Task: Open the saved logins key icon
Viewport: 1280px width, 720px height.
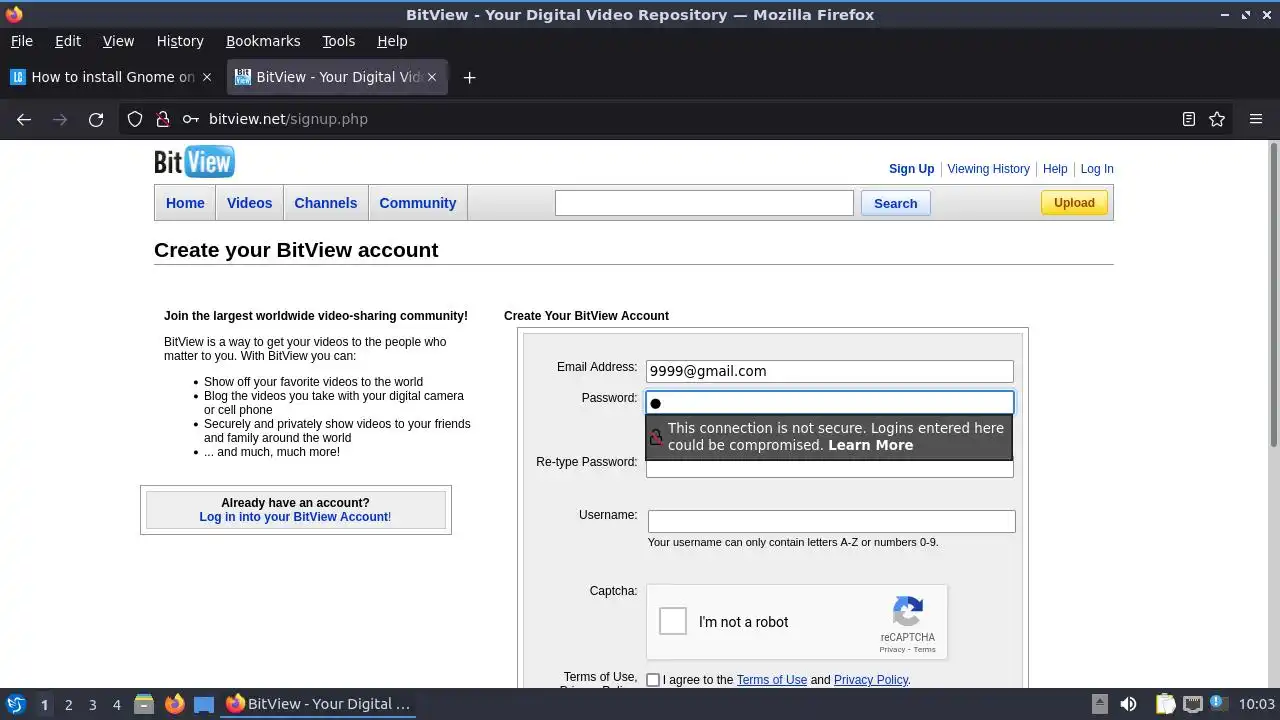Action: pos(190,119)
